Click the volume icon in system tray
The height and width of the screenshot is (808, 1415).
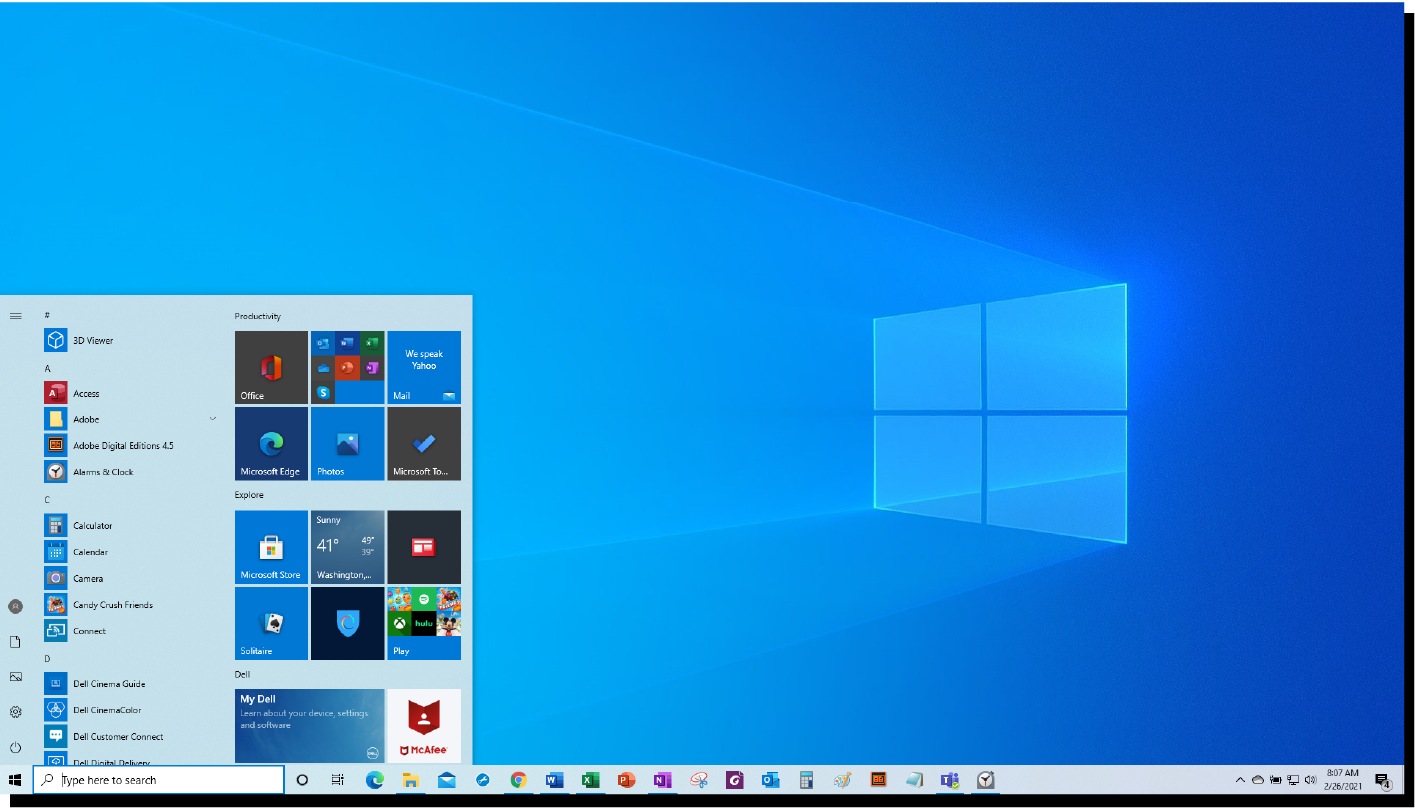(1310, 780)
